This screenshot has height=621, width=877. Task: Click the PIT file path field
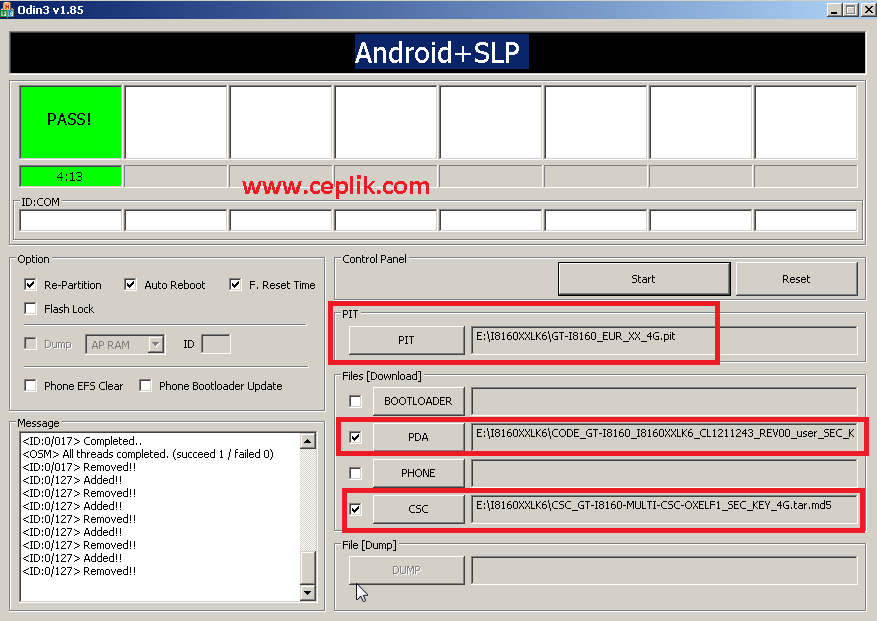[x=664, y=340]
